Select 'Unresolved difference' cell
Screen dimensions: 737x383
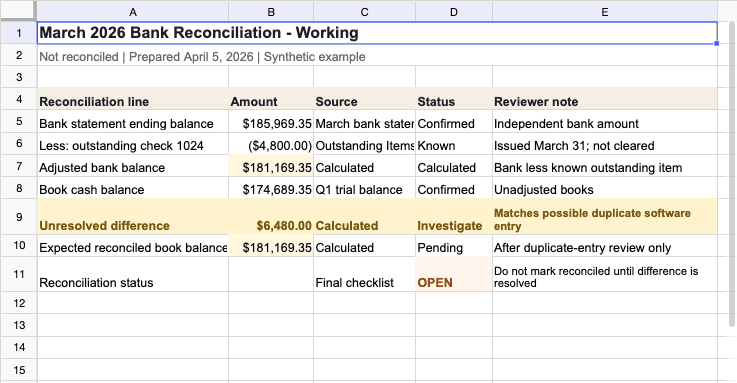[133, 217]
